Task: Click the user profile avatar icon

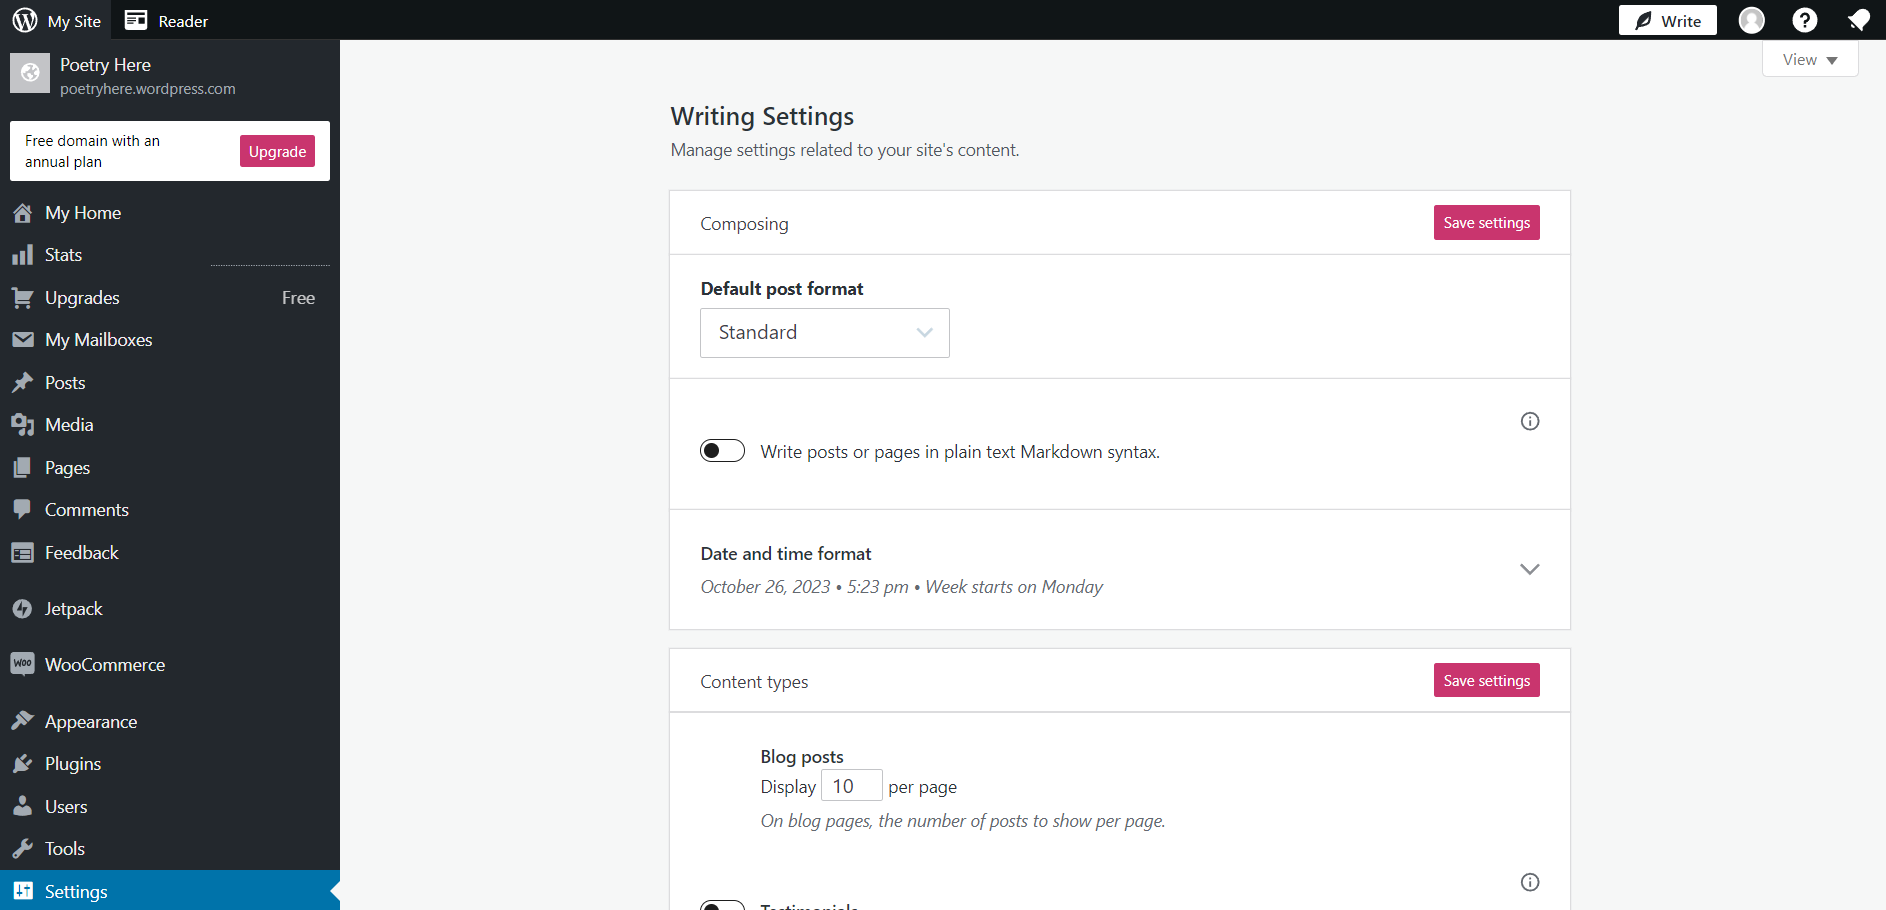Action: point(1752,20)
